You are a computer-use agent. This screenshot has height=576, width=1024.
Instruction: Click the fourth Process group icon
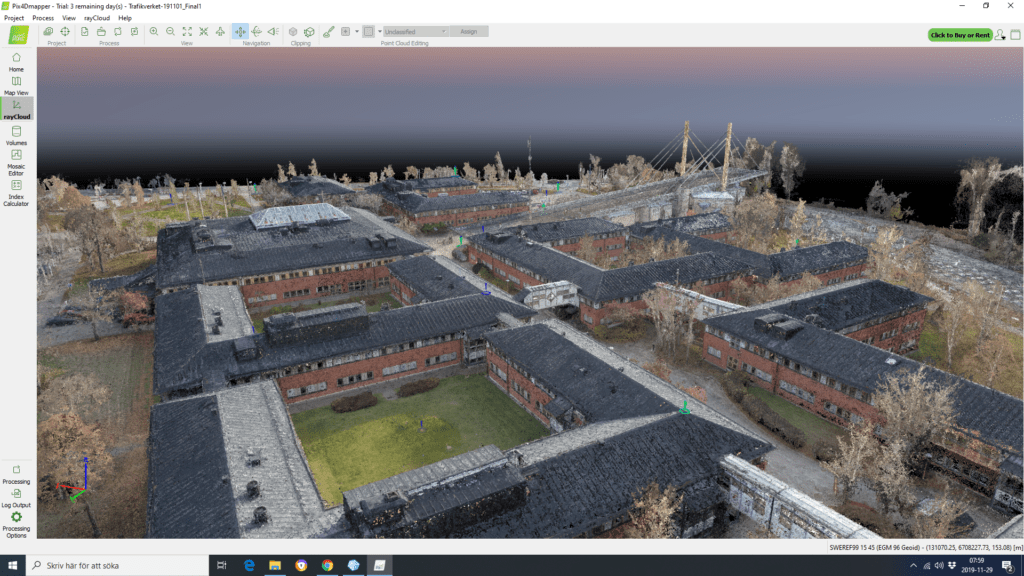[135, 31]
